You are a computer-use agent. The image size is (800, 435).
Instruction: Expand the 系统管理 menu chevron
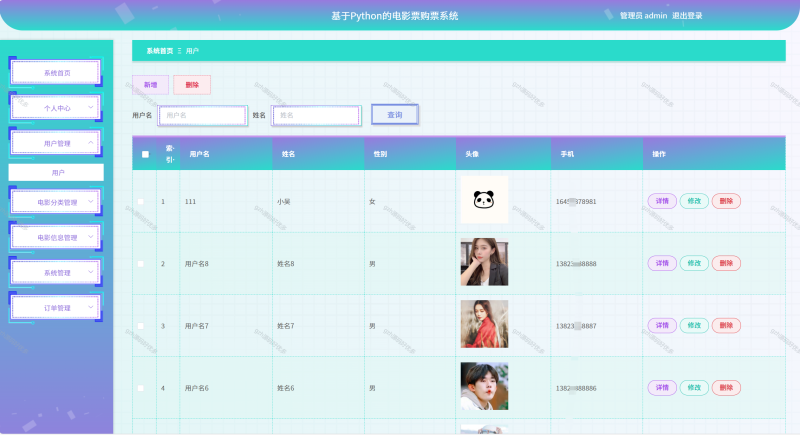pos(91,272)
